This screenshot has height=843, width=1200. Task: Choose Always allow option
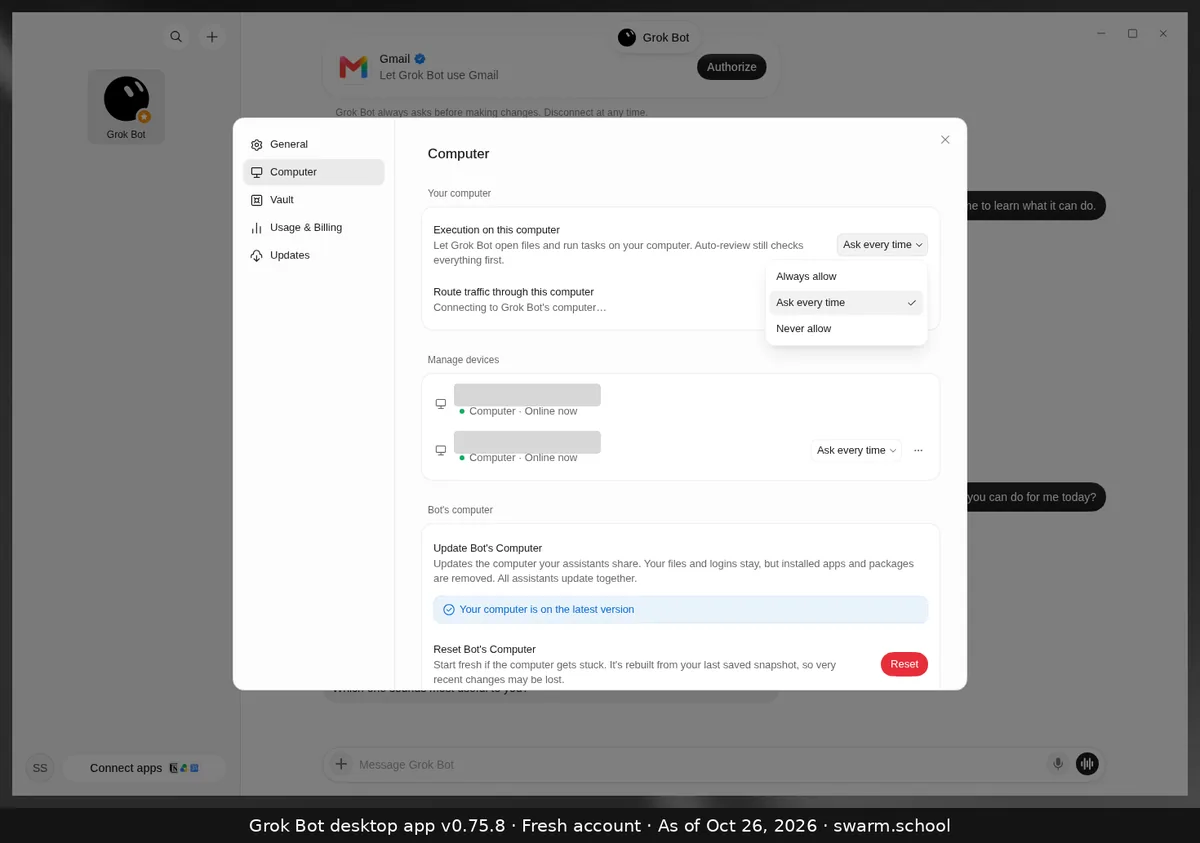point(846,276)
